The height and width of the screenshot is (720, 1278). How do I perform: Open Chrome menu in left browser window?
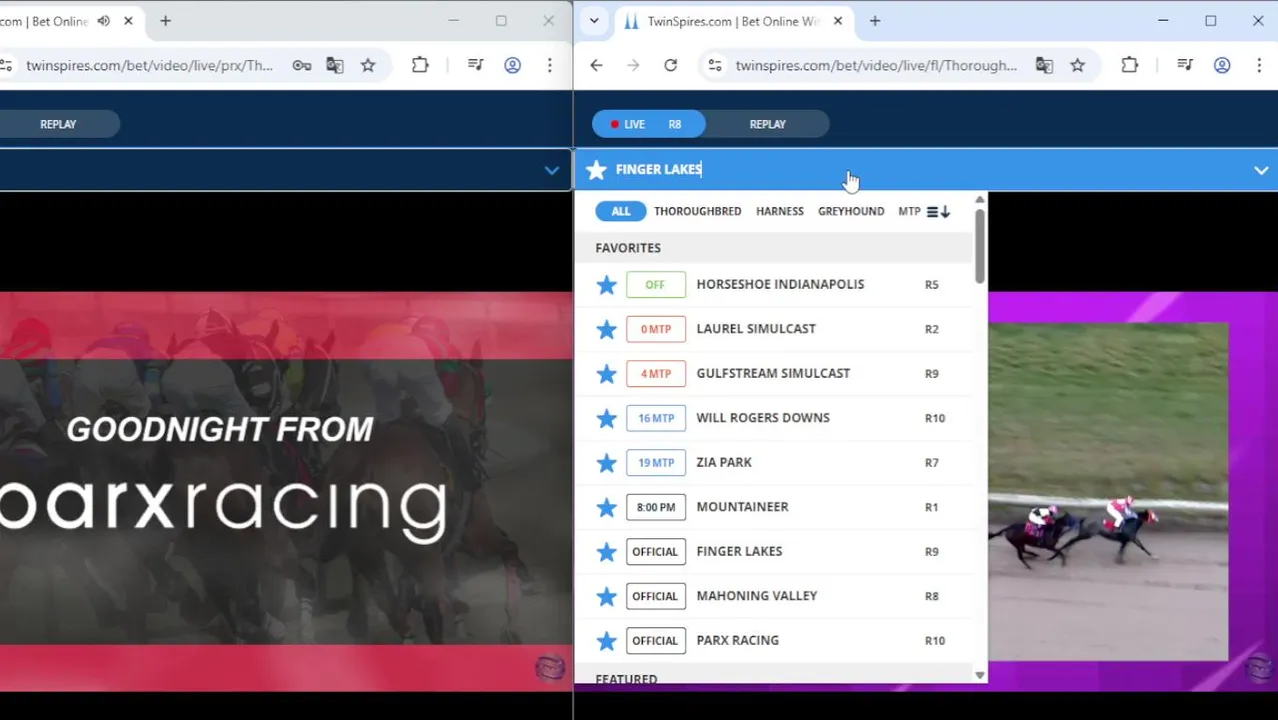(x=549, y=65)
